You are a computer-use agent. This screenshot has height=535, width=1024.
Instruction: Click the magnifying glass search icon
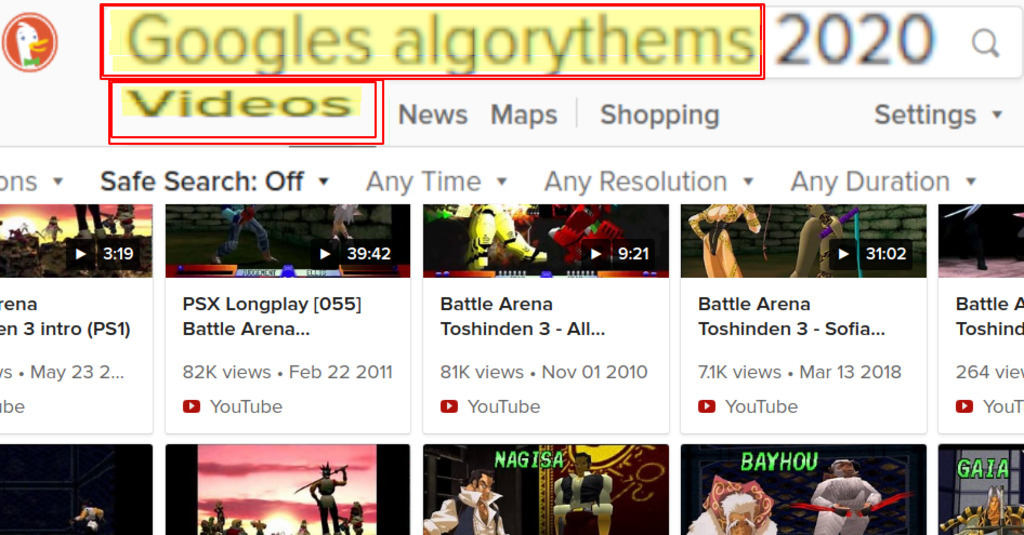point(985,44)
